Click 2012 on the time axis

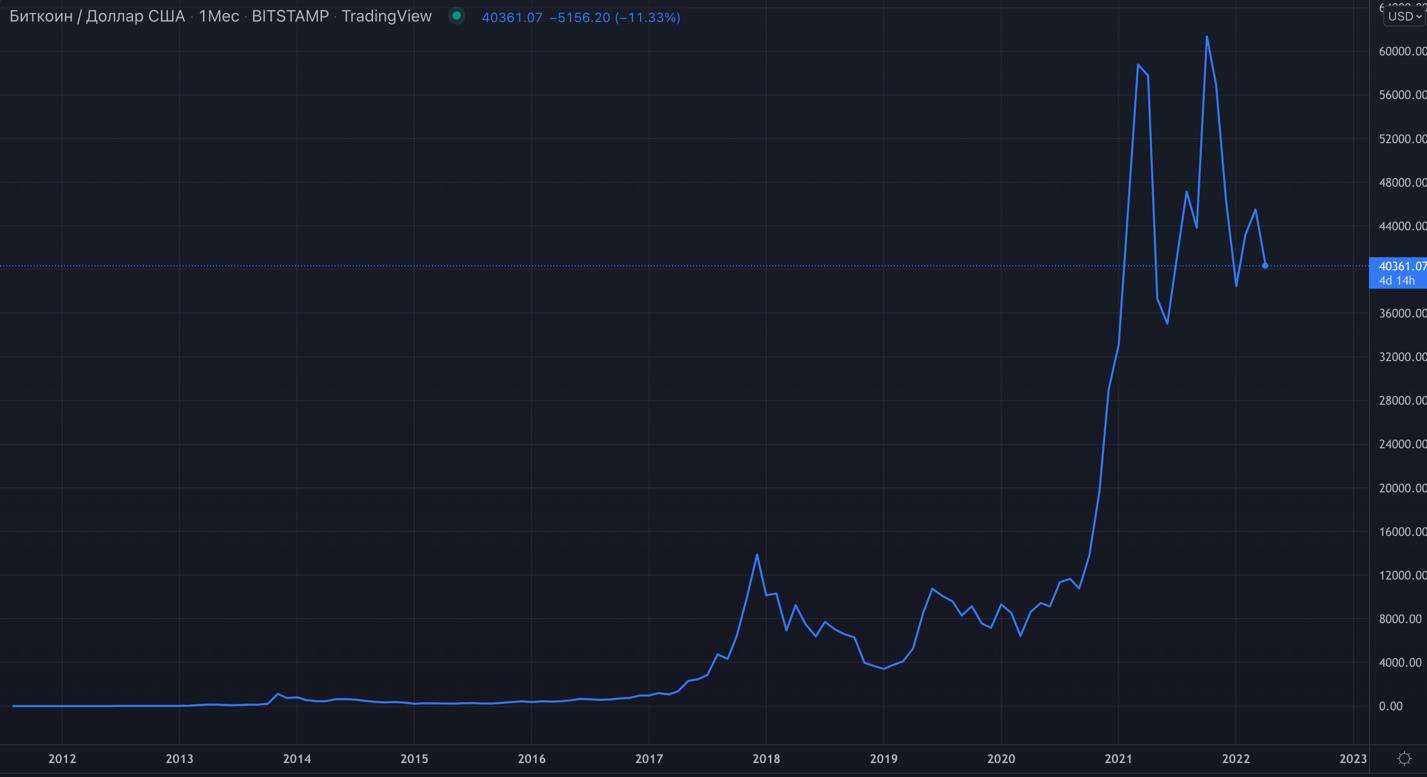tap(62, 759)
